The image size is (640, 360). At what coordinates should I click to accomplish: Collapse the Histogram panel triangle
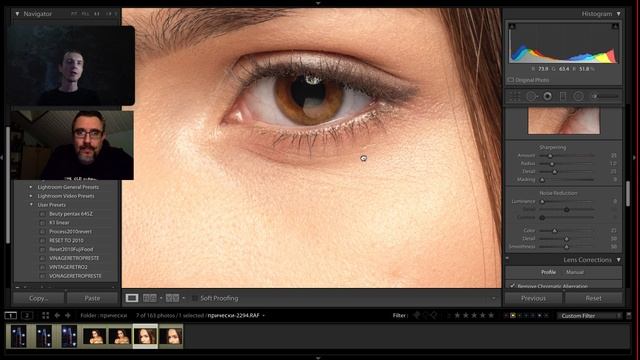point(618,14)
